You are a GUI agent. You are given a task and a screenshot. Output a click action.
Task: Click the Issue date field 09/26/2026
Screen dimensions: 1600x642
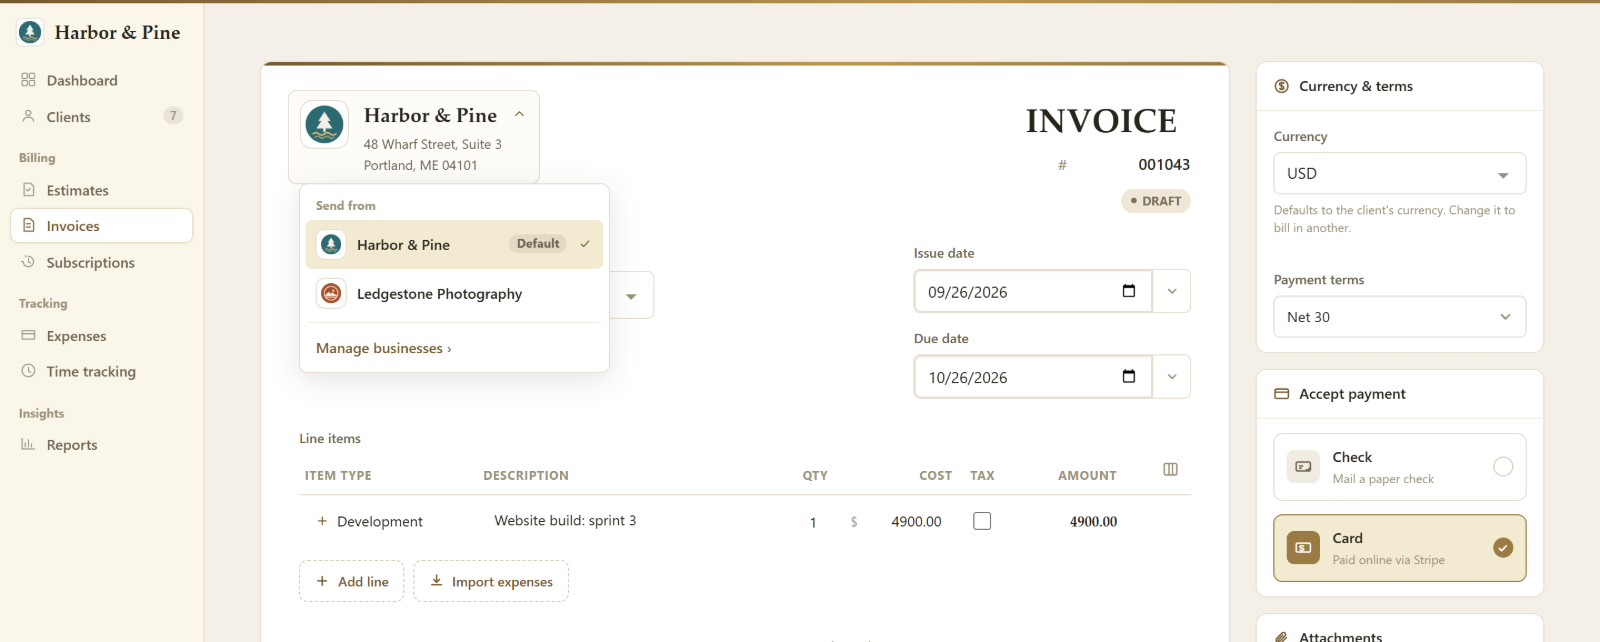coord(1033,291)
